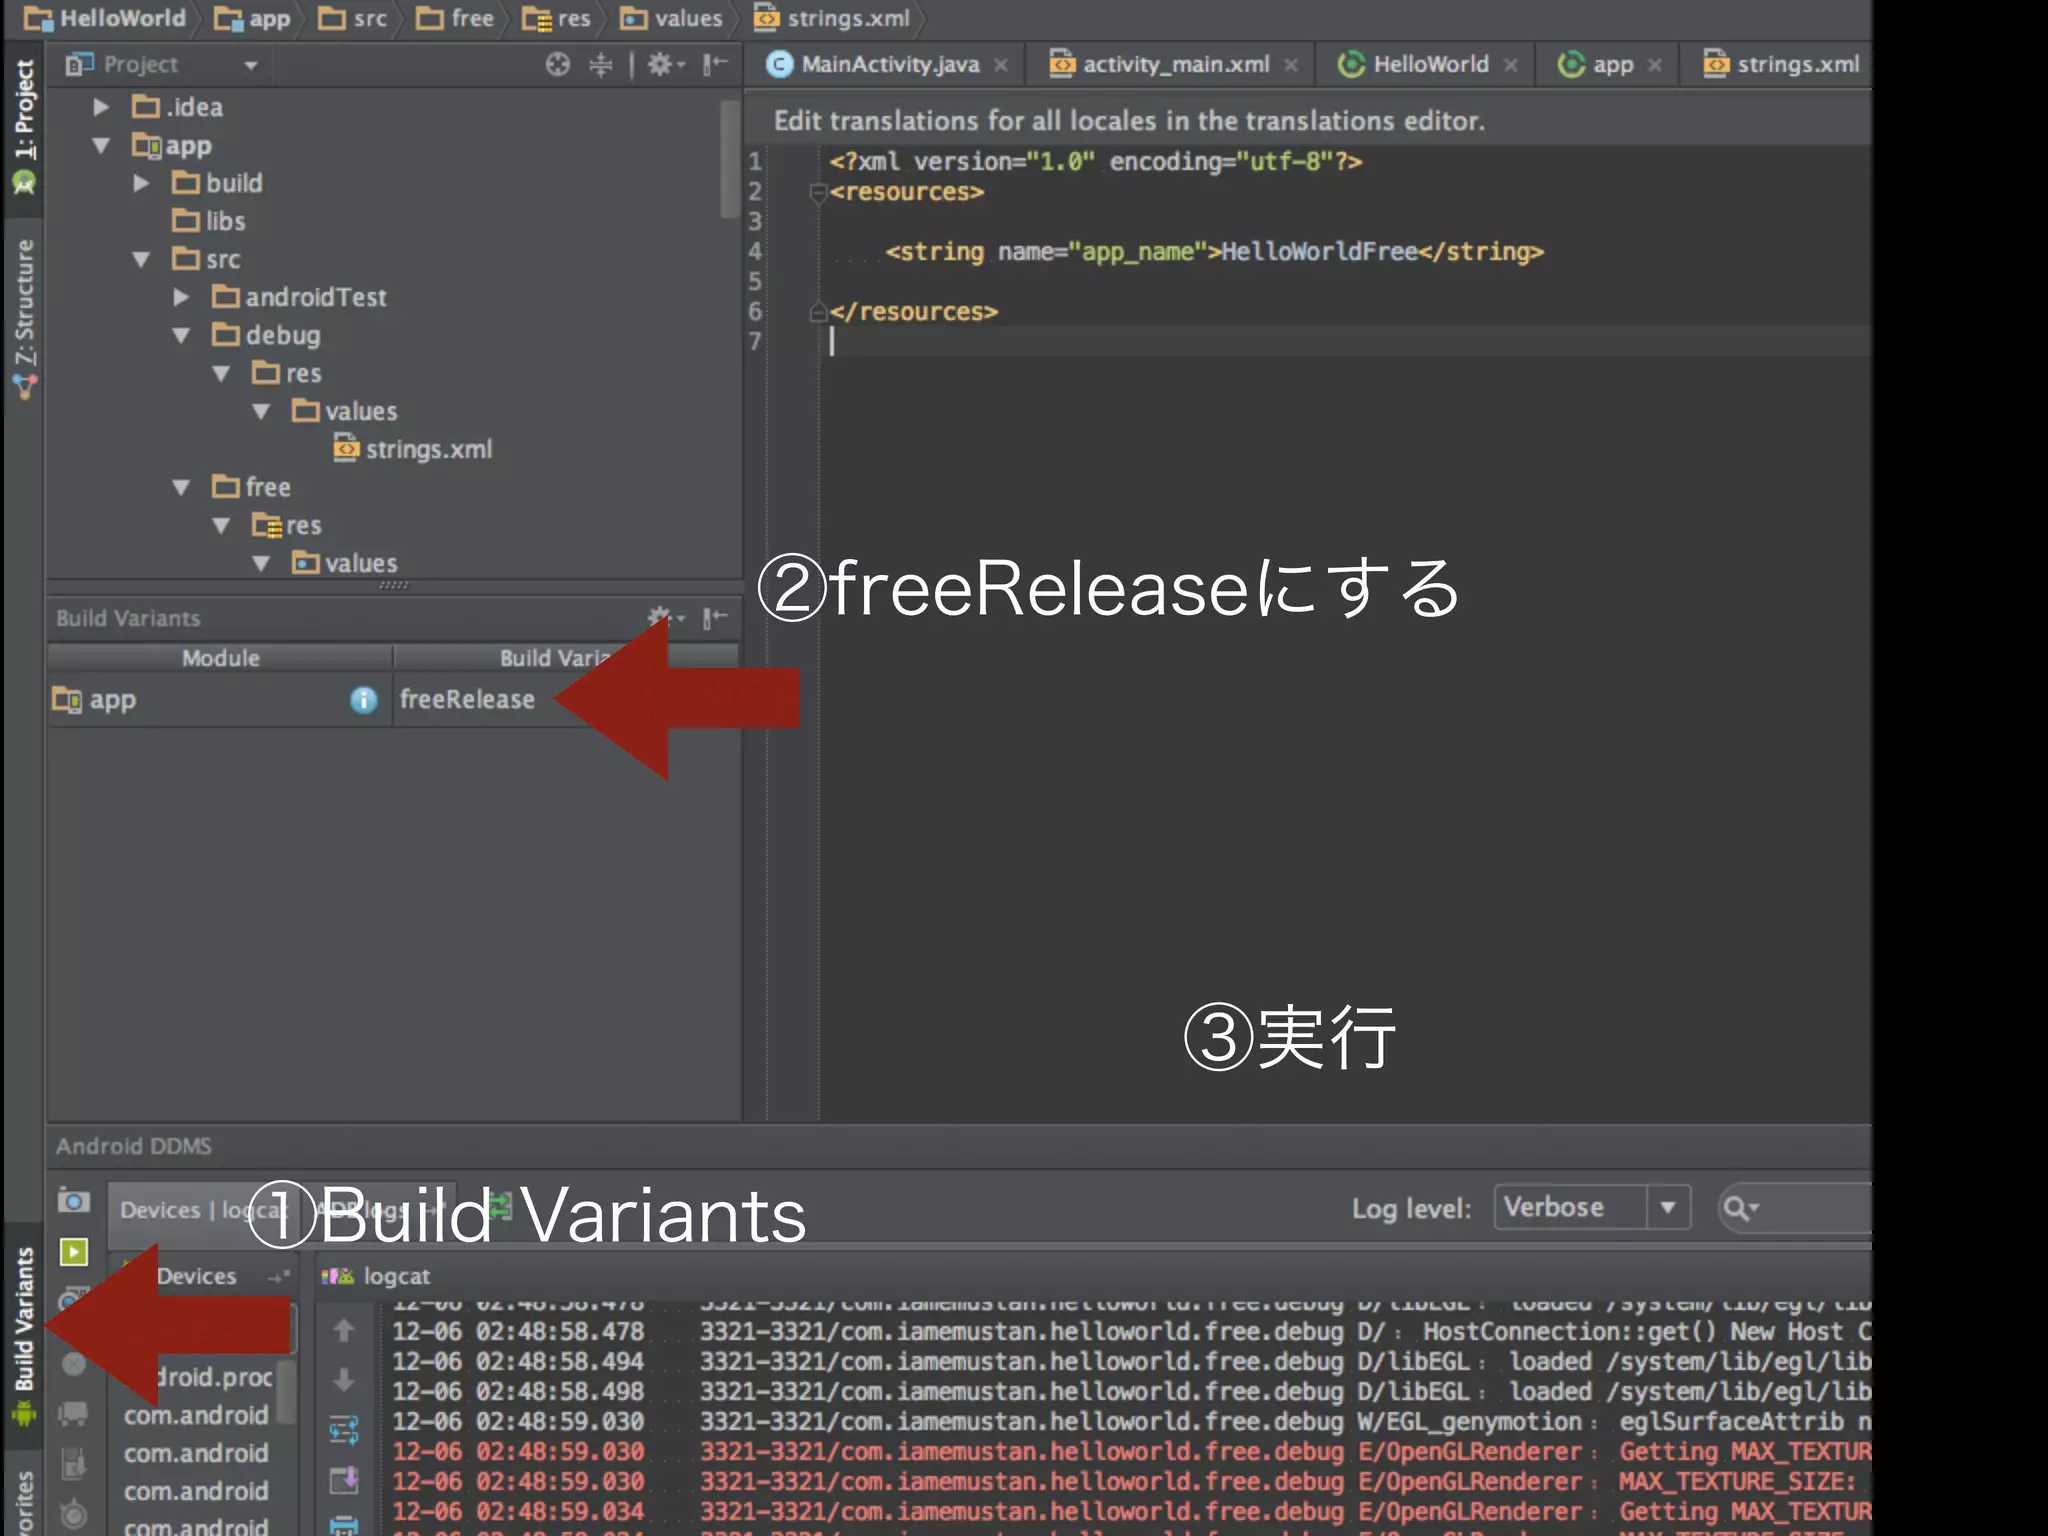Open the Z: Structure side tool window
The image size is (2048, 1536).
24,318
